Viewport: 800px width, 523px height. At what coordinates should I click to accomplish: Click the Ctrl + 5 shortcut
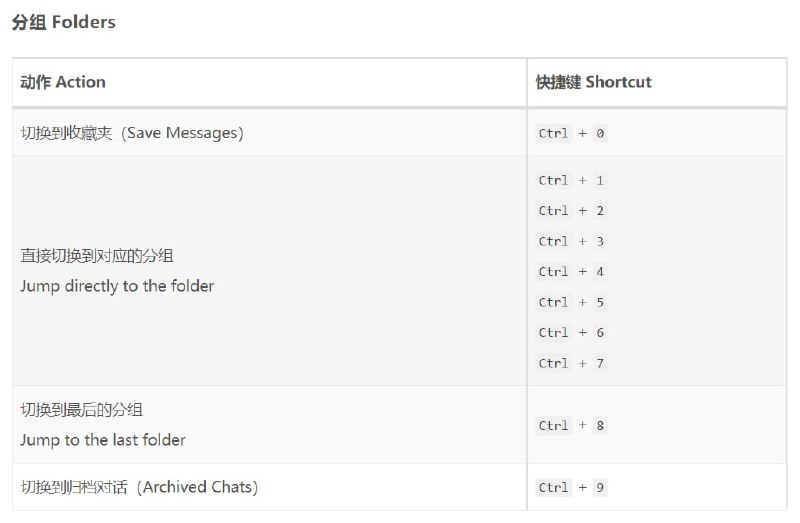pos(571,303)
